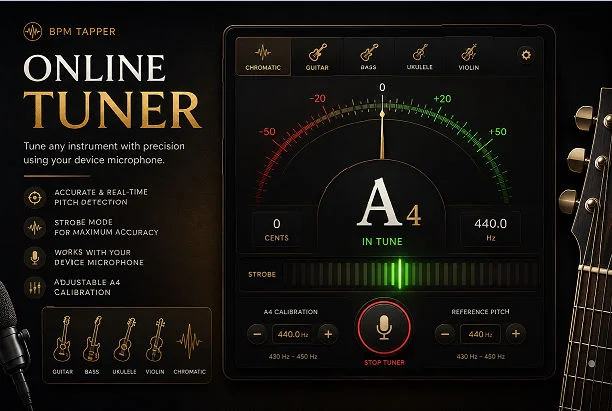Click the REFERENCE PITCH label
The width and height of the screenshot is (612, 411).
click(x=480, y=311)
